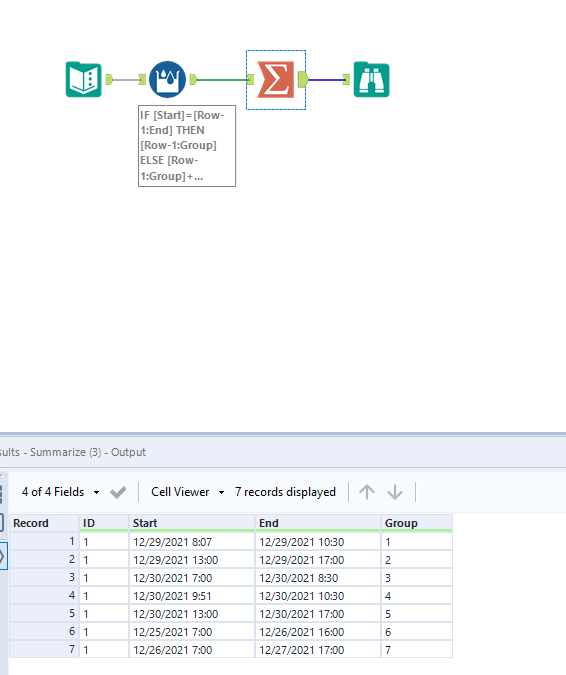
Task: Open the 4 of 4 Fields dropdown
Action: point(60,492)
